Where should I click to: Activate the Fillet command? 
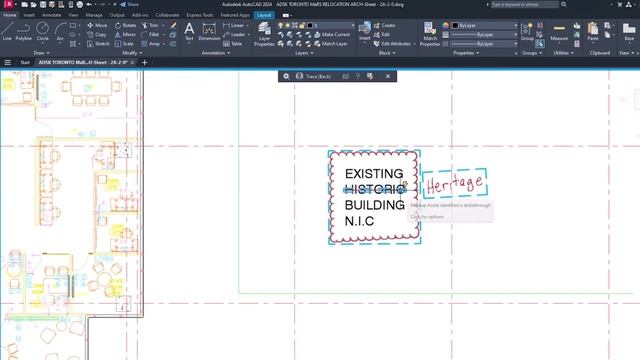click(150, 35)
